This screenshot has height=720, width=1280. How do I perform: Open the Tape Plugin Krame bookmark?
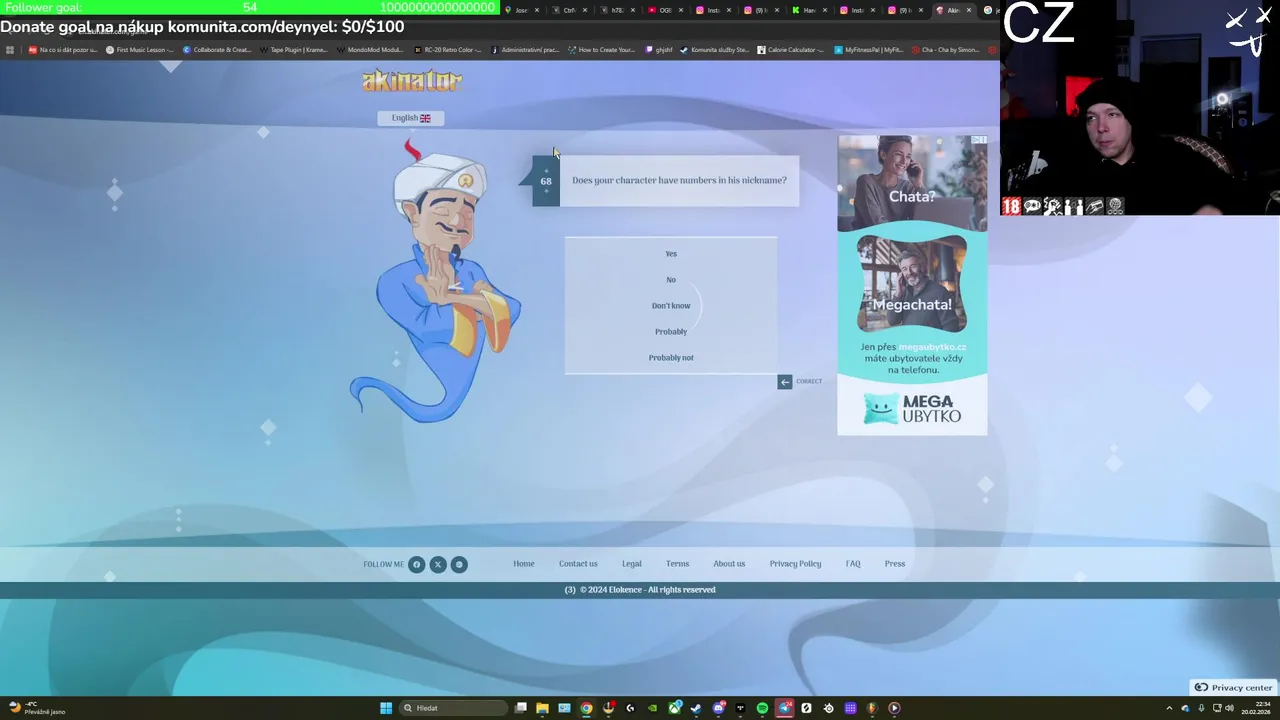tap(294, 50)
